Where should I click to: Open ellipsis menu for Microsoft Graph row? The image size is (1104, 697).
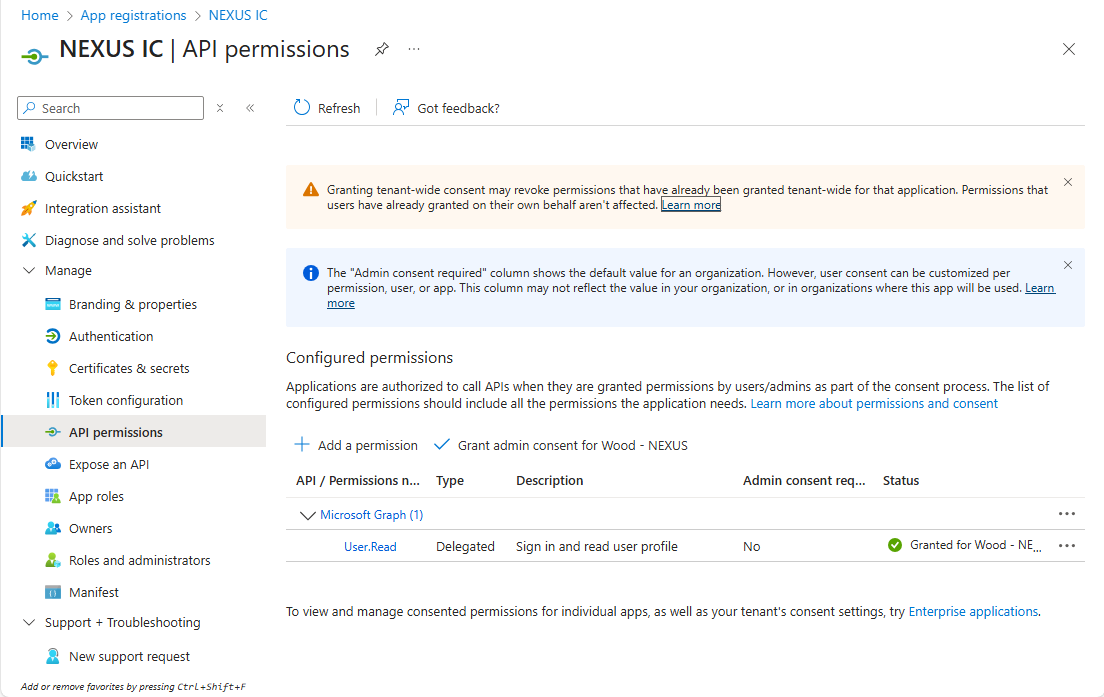coord(1067,514)
